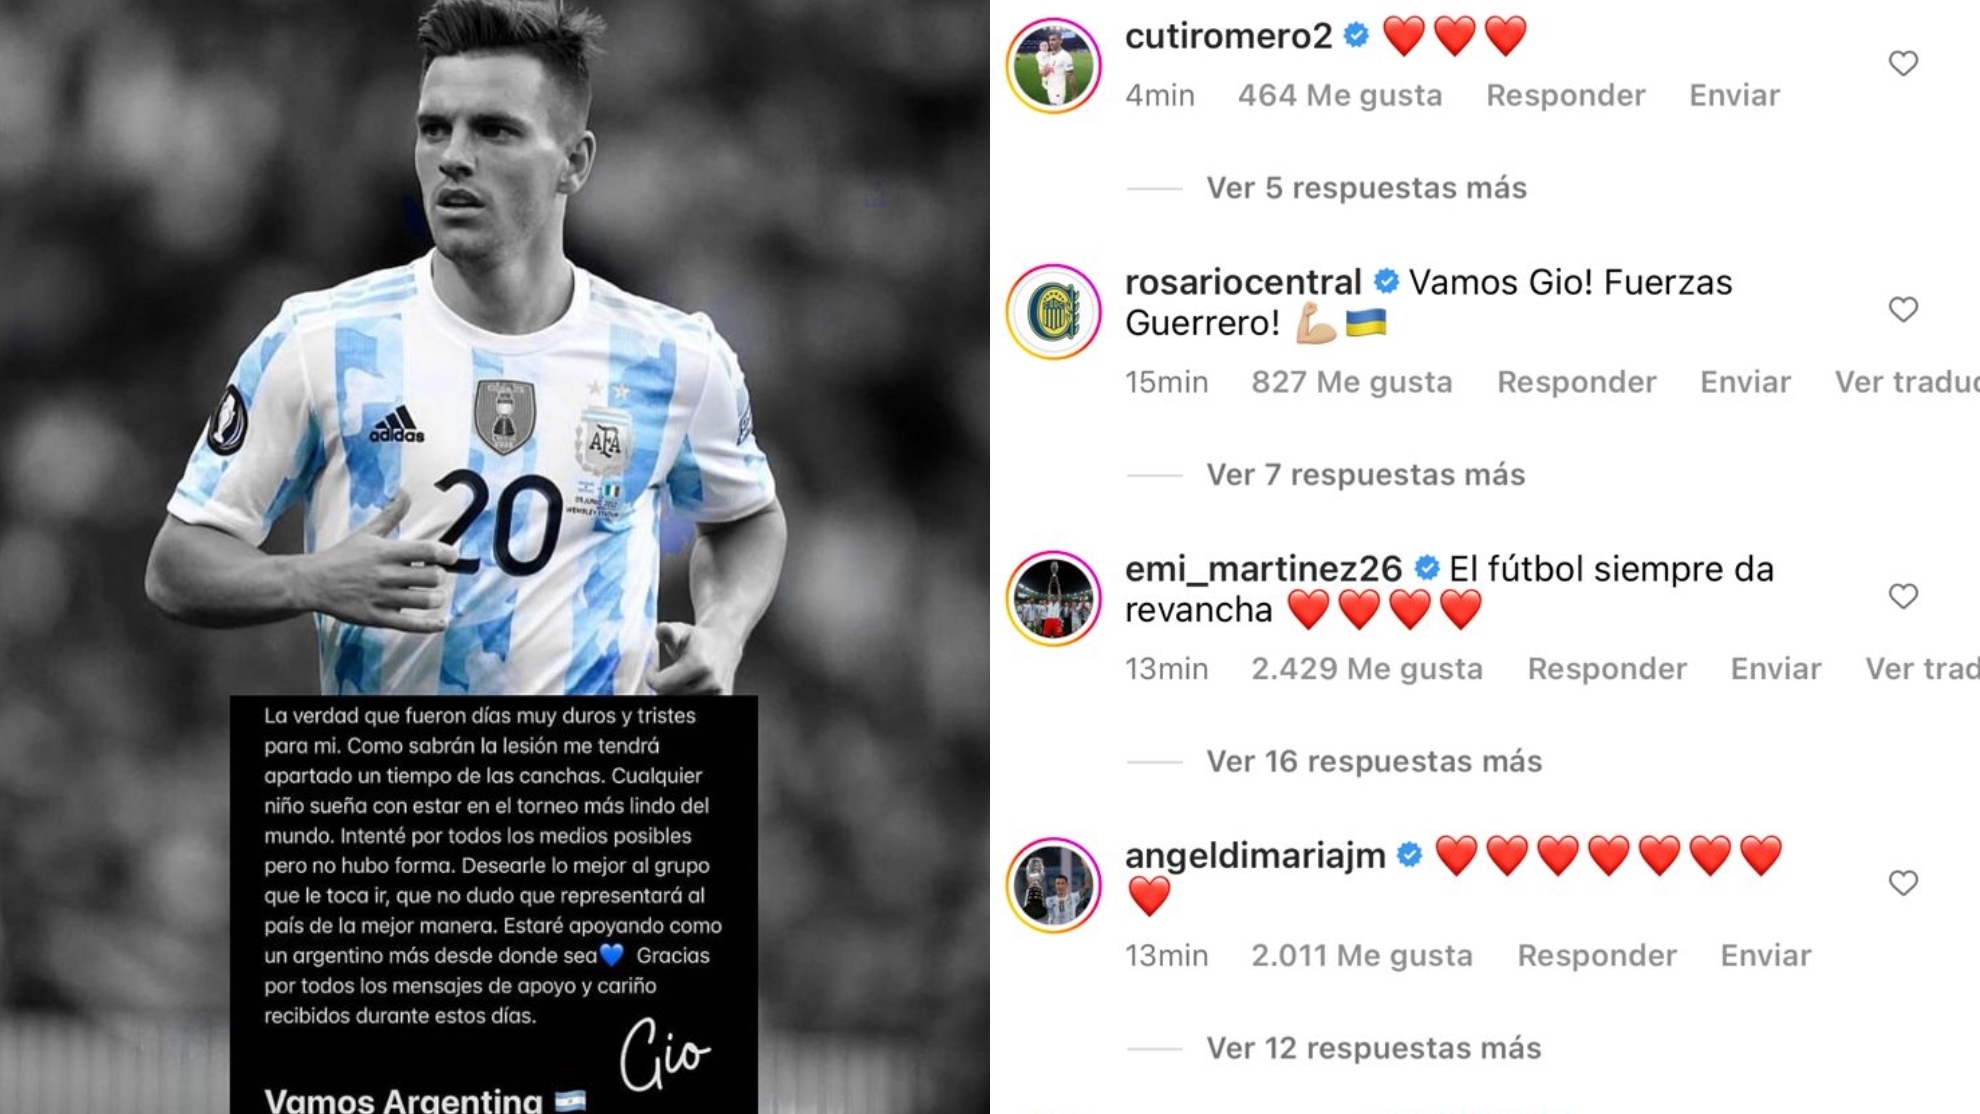This screenshot has width=1980, height=1114.
Task: Open rosariocentral club crest avatar
Action: (x=1053, y=311)
